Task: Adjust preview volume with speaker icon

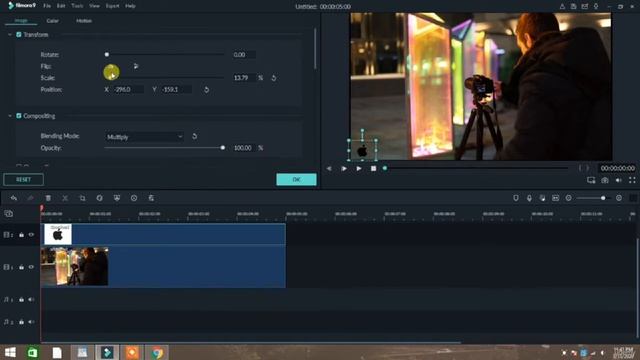Action: pyautogui.click(x=619, y=180)
